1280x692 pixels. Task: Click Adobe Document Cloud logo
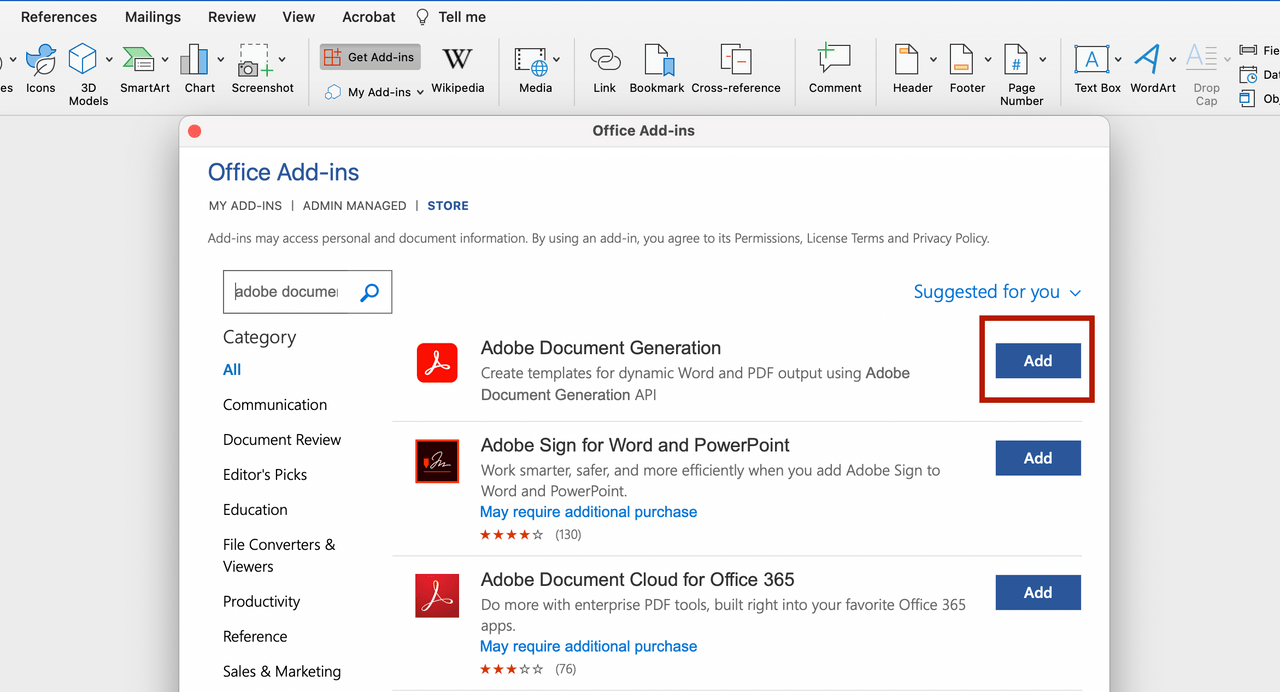tap(437, 595)
